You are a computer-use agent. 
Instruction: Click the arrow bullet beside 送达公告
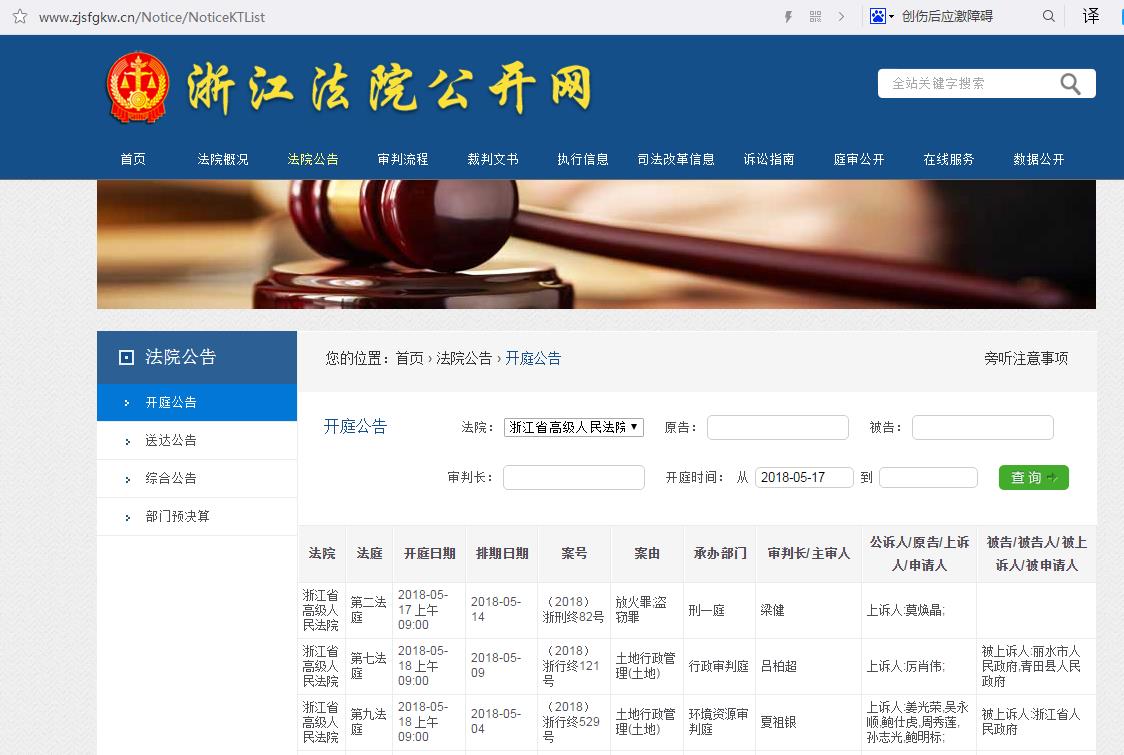(x=128, y=442)
